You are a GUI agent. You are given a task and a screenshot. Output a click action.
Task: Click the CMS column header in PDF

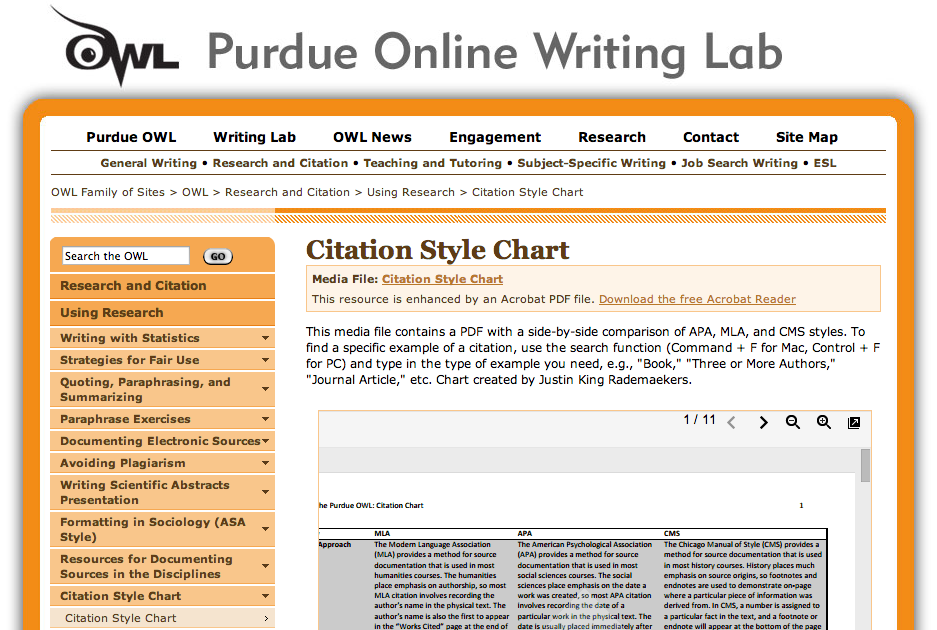pyautogui.click(x=671, y=533)
